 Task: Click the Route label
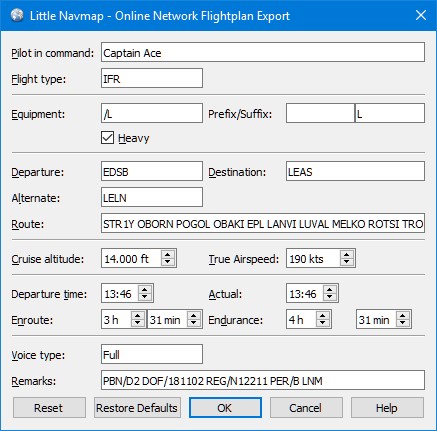(28, 224)
